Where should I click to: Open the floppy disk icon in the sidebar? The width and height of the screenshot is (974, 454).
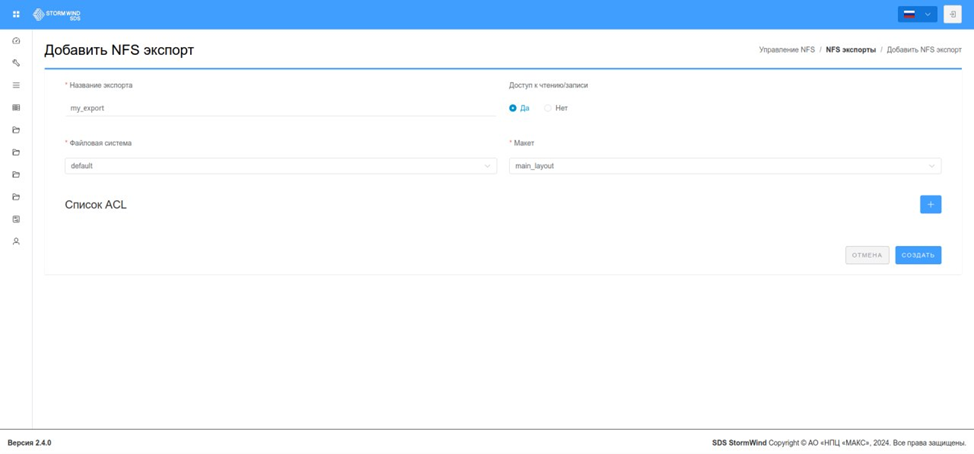16,219
